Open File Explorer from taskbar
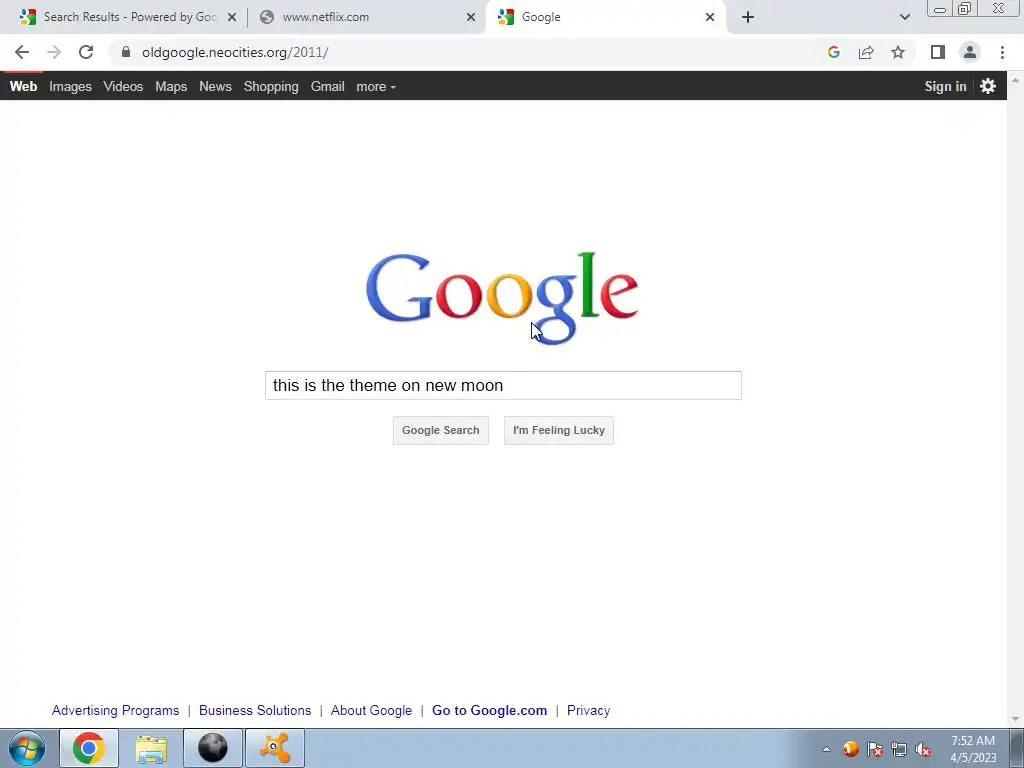 tap(151, 748)
